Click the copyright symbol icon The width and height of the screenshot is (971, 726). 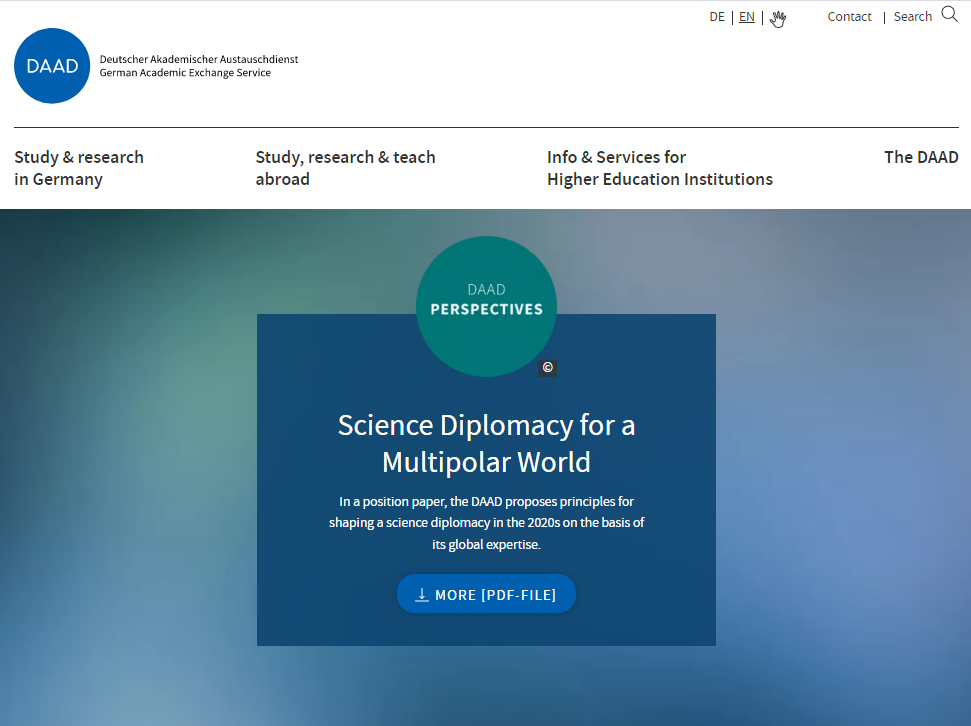[x=547, y=367]
